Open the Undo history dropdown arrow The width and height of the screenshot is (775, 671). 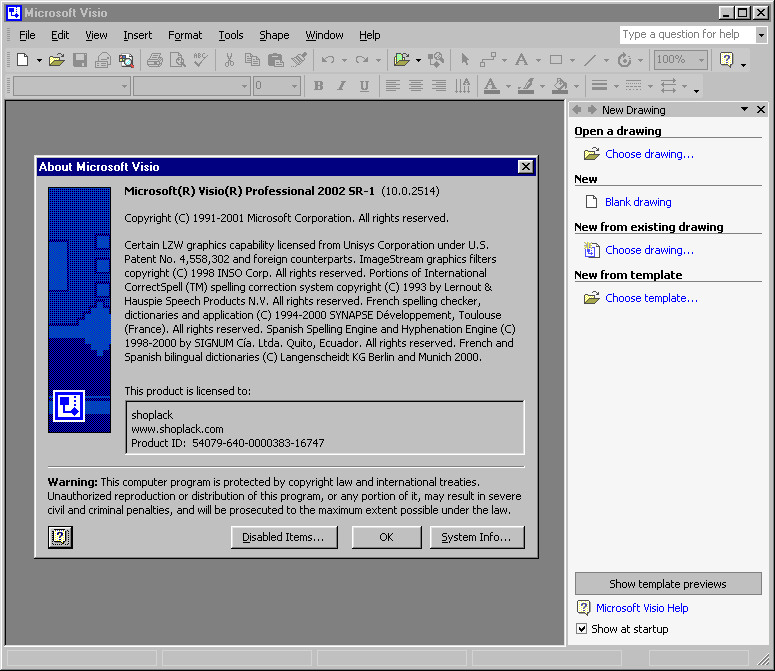click(344, 60)
